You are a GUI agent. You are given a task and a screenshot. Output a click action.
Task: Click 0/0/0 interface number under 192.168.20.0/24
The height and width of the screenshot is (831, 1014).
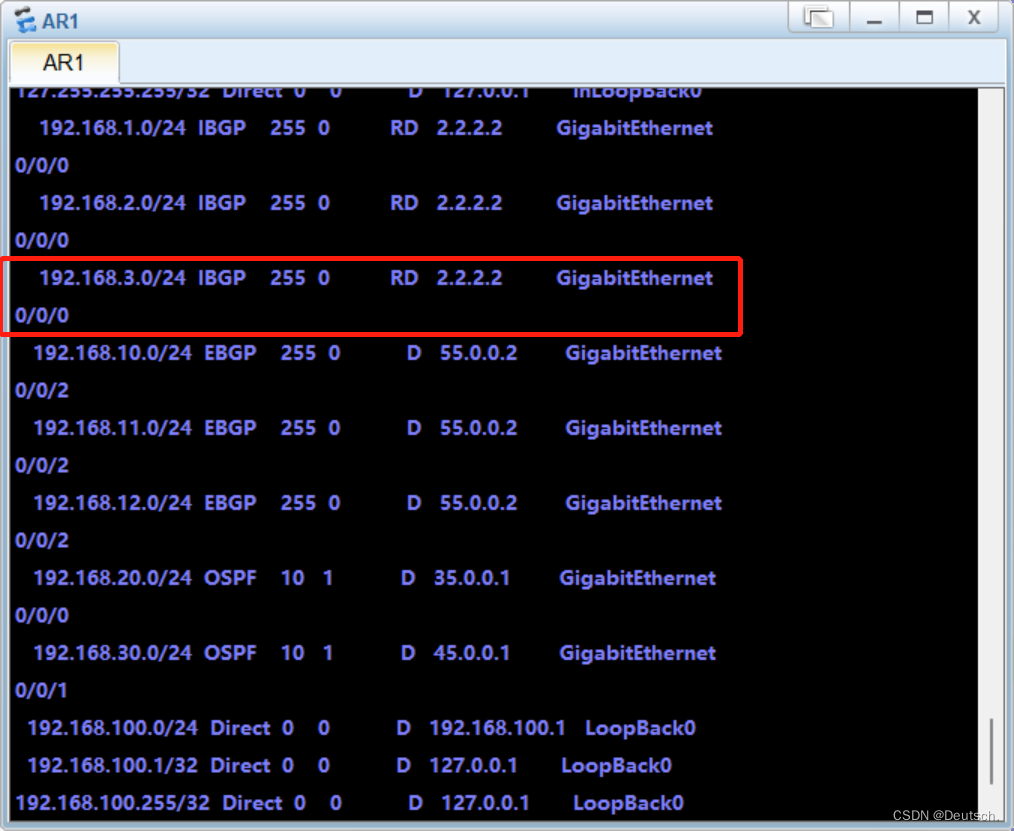pyautogui.click(x=41, y=616)
